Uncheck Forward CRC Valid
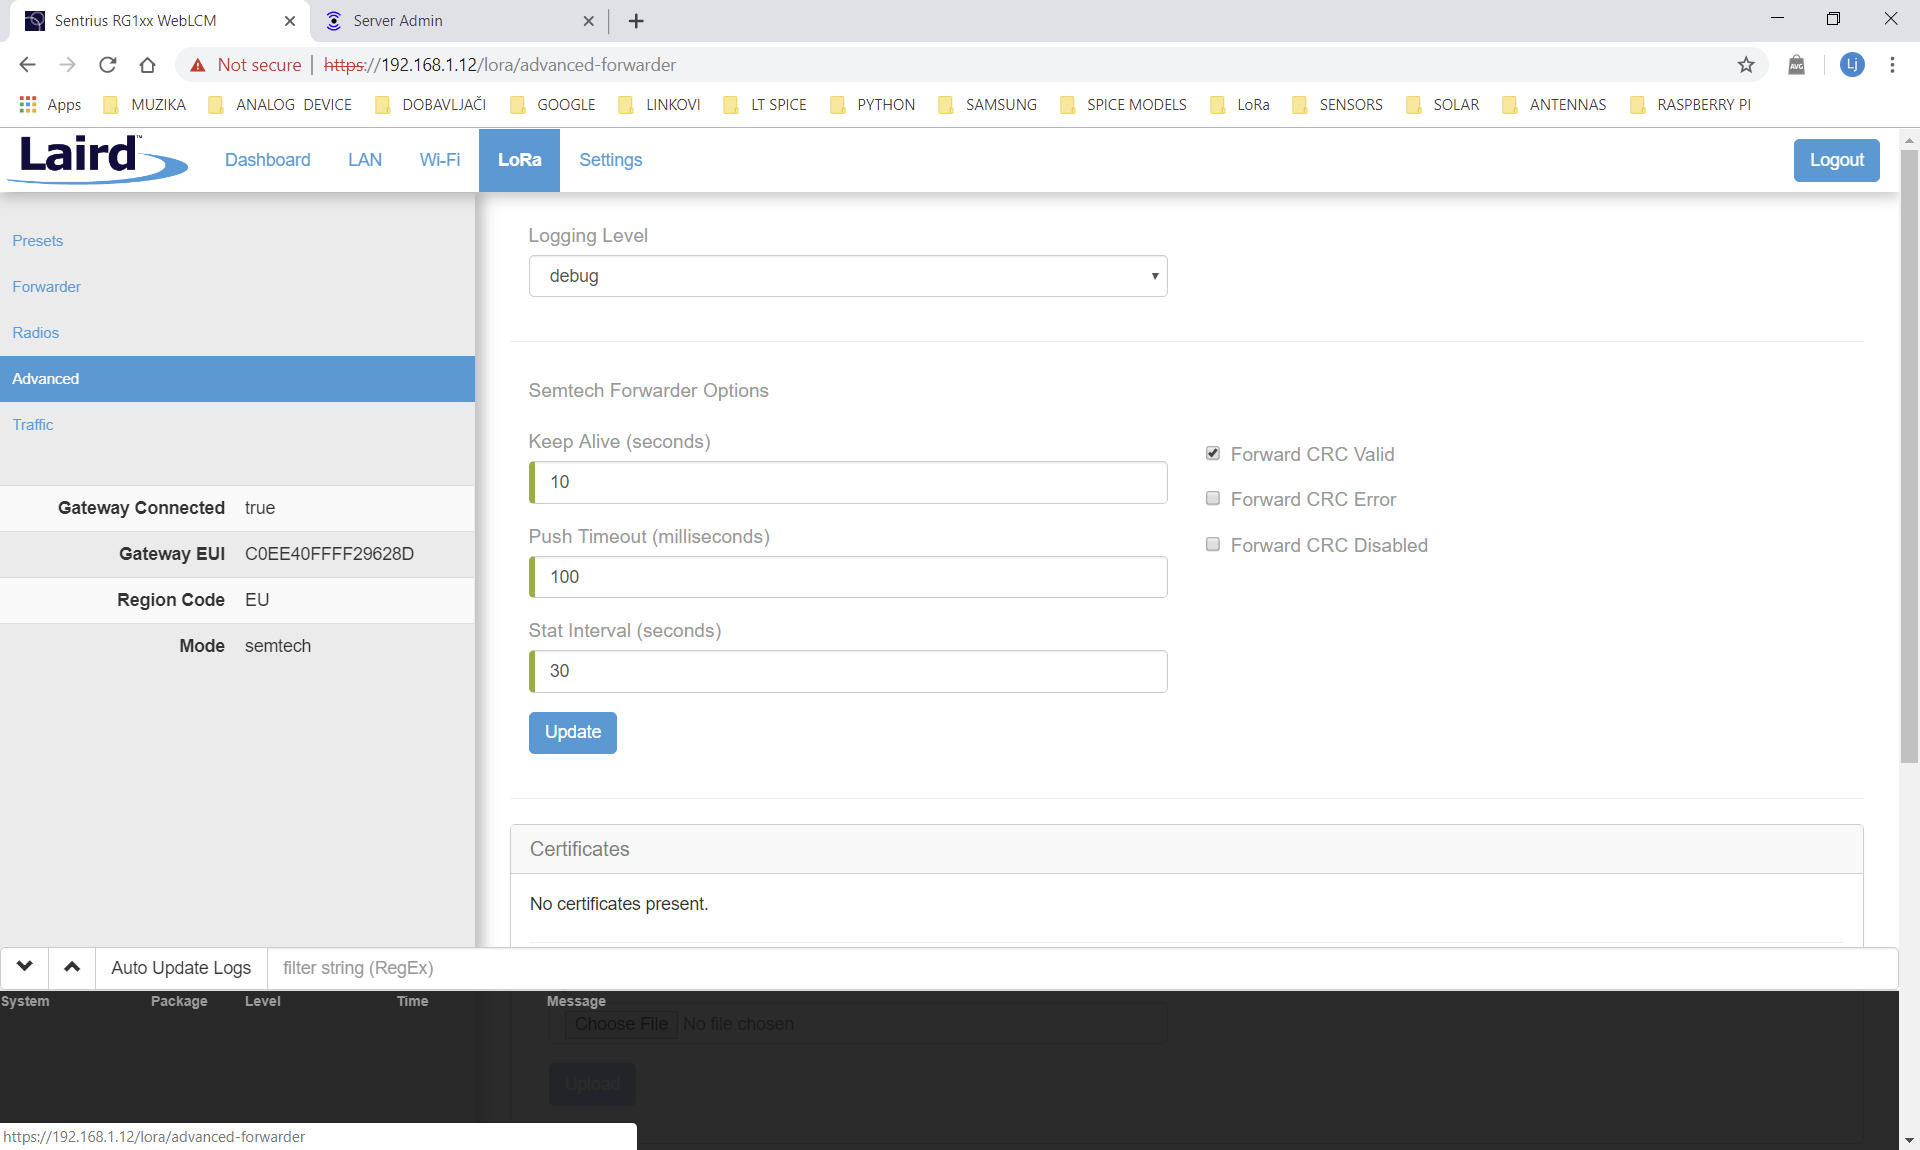The width and height of the screenshot is (1920, 1150). pyautogui.click(x=1212, y=453)
